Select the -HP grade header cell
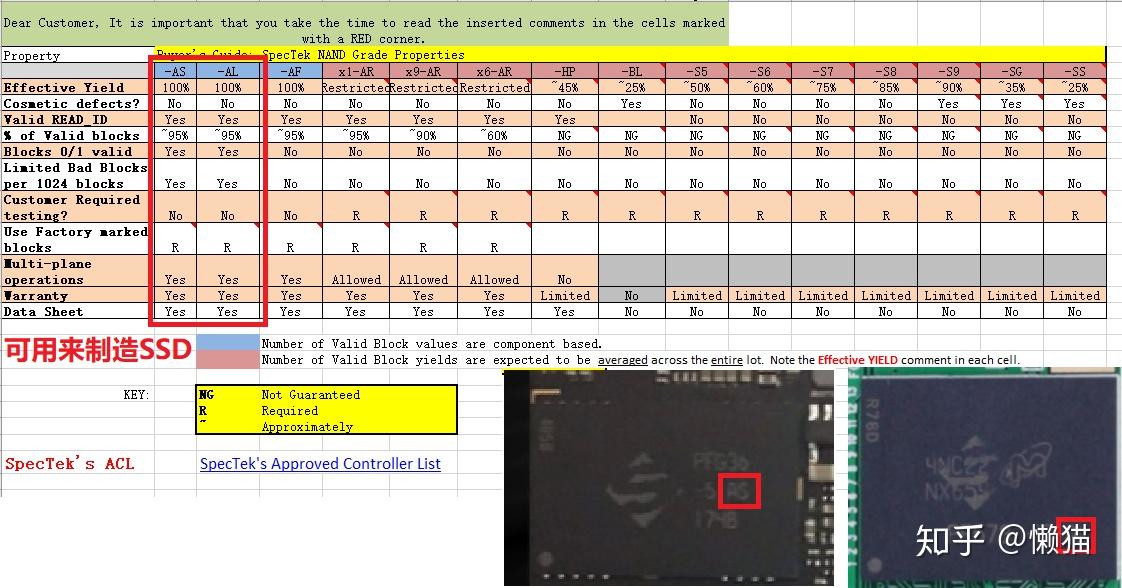1122x588 pixels. [564, 71]
